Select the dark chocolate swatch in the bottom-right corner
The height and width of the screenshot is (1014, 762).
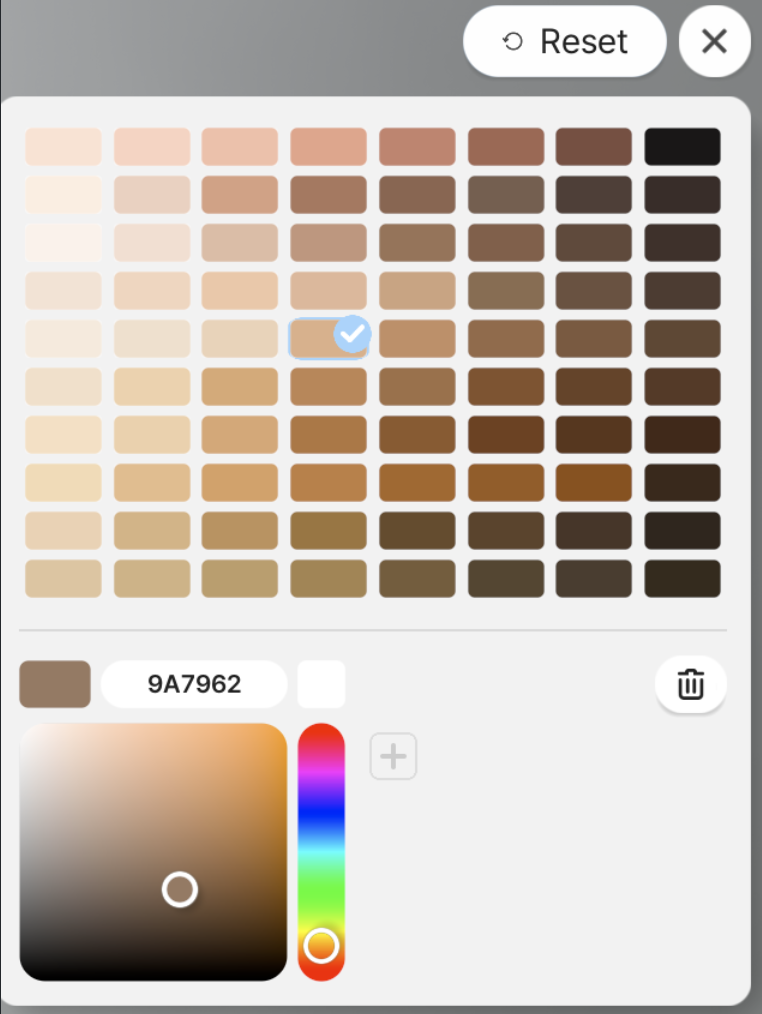pyautogui.click(x=682, y=576)
